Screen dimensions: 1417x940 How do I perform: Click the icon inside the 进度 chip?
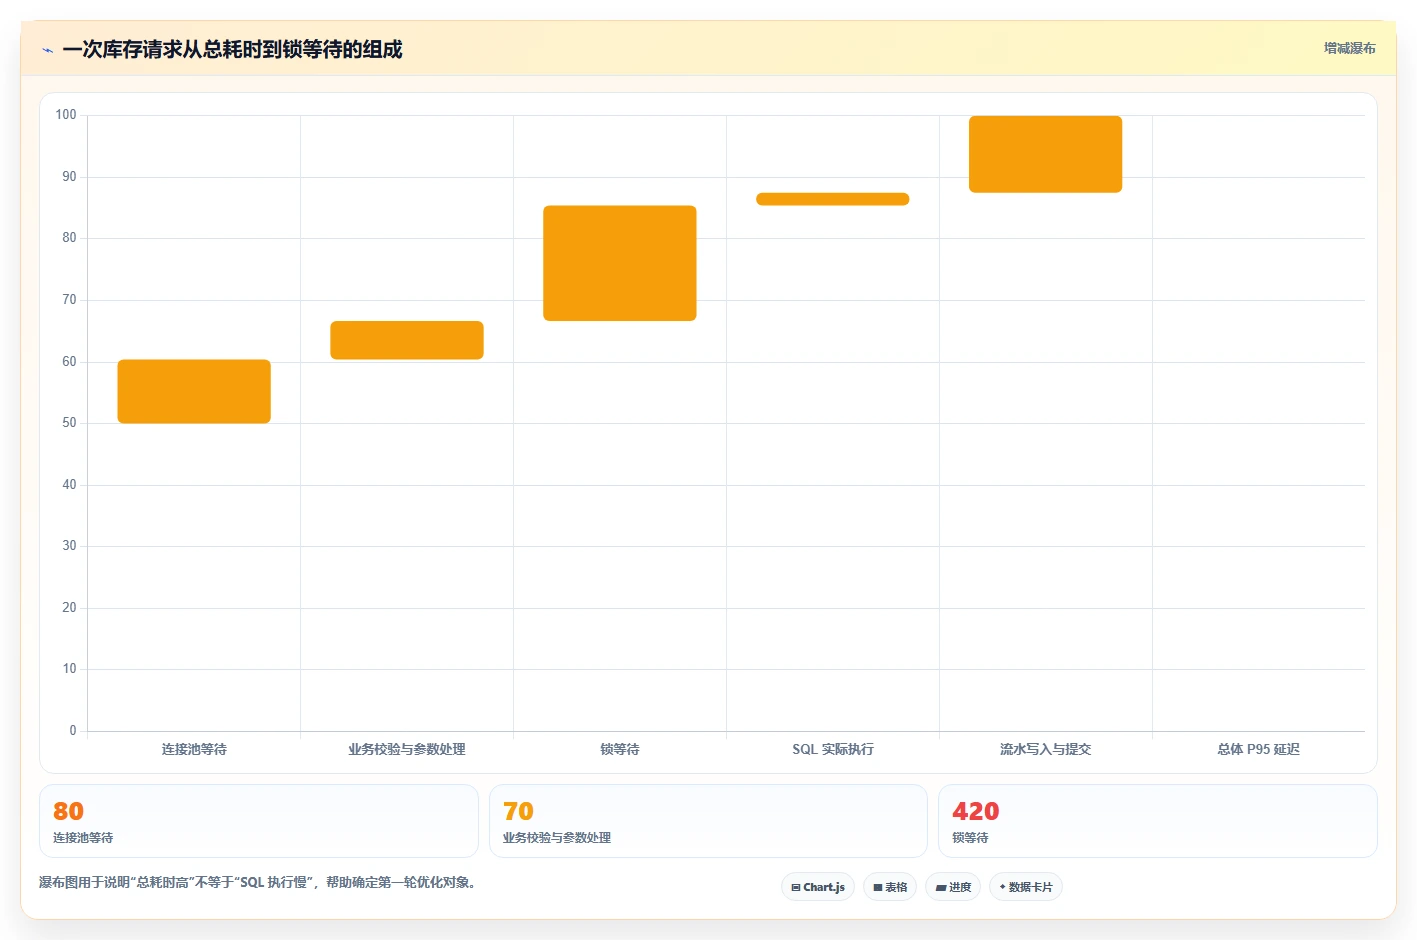pos(941,888)
